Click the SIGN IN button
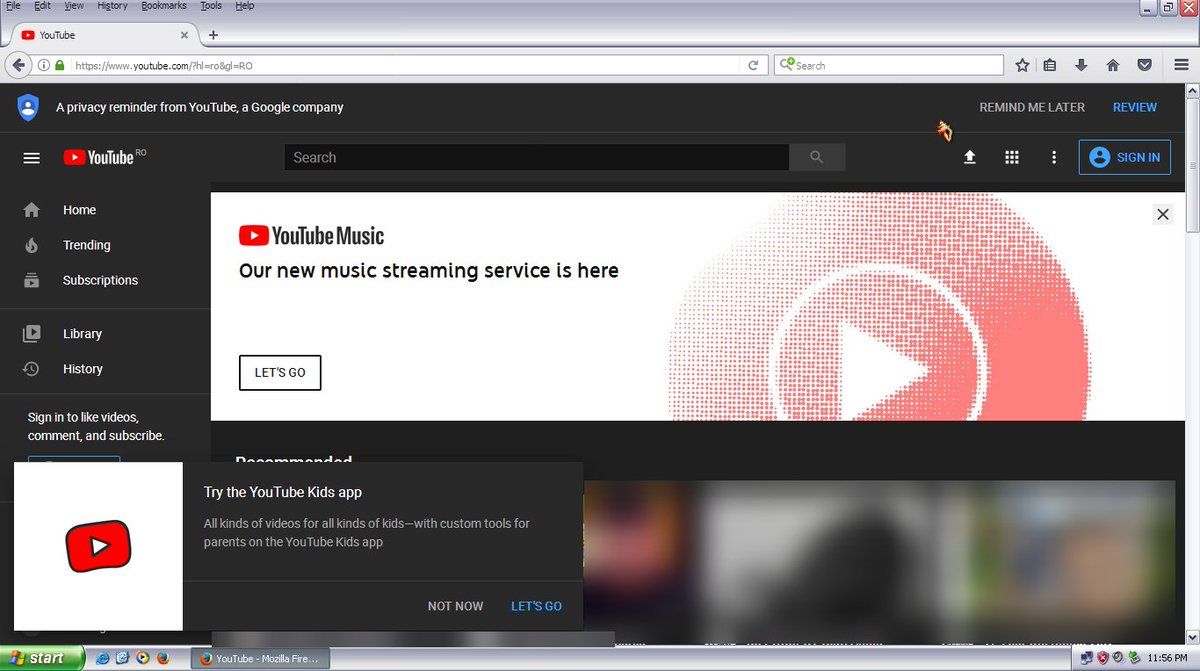 (x=1124, y=157)
